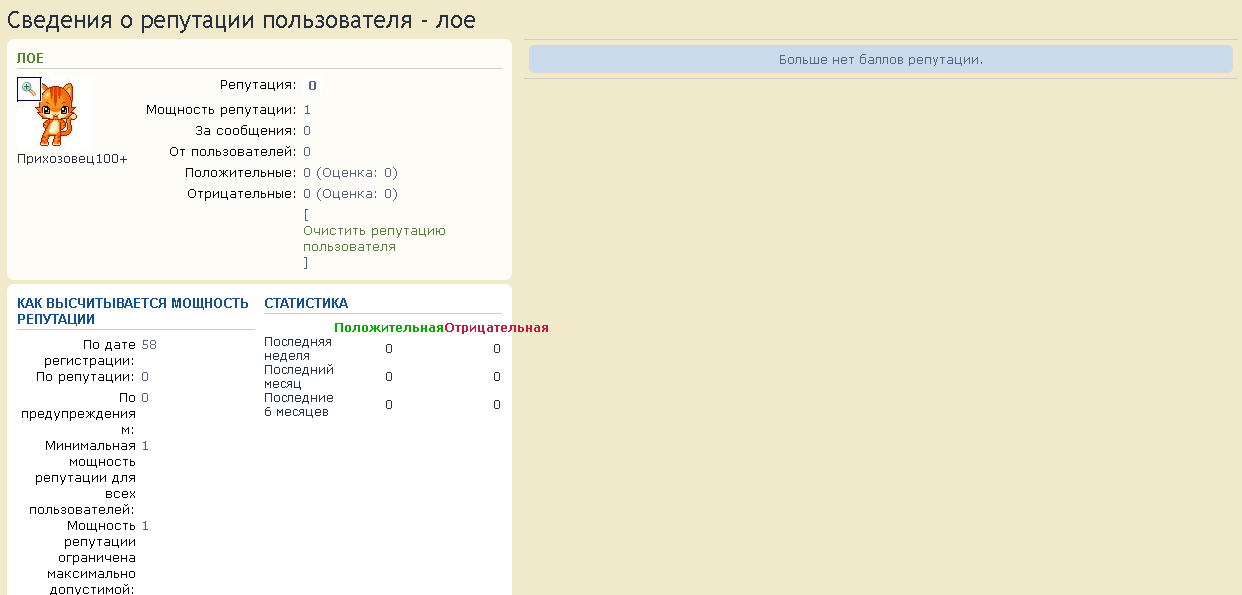Click the Очистить репутацию пользователя link
The height and width of the screenshot is (595, 1242).
point(374,238)
